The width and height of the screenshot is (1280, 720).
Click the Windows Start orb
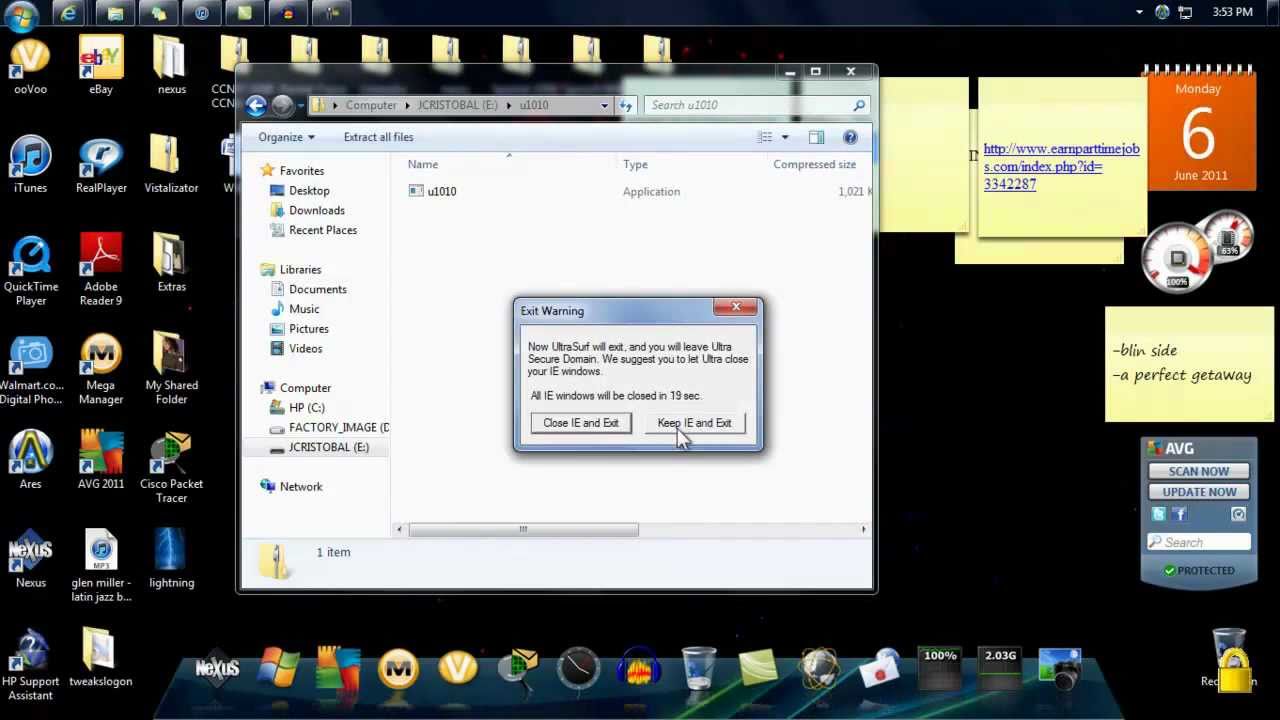pyautogui.click(x=21, y=14)
